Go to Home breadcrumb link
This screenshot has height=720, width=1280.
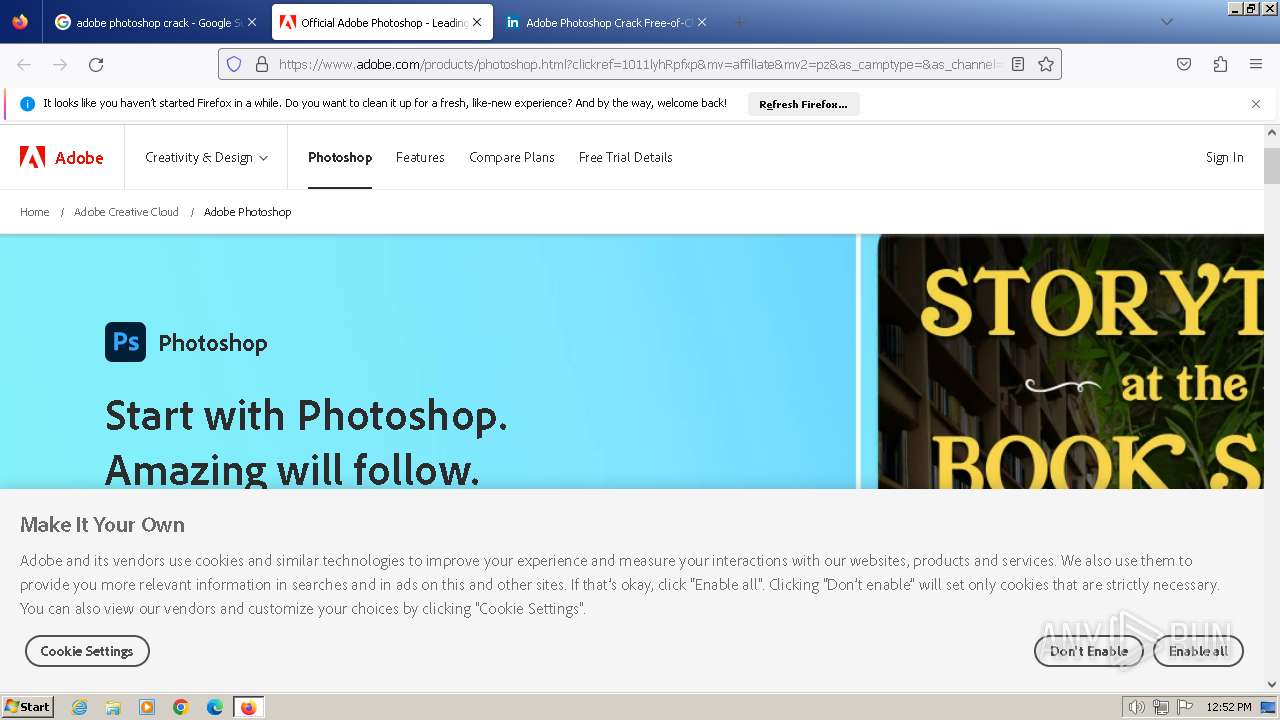pos(35,212)
